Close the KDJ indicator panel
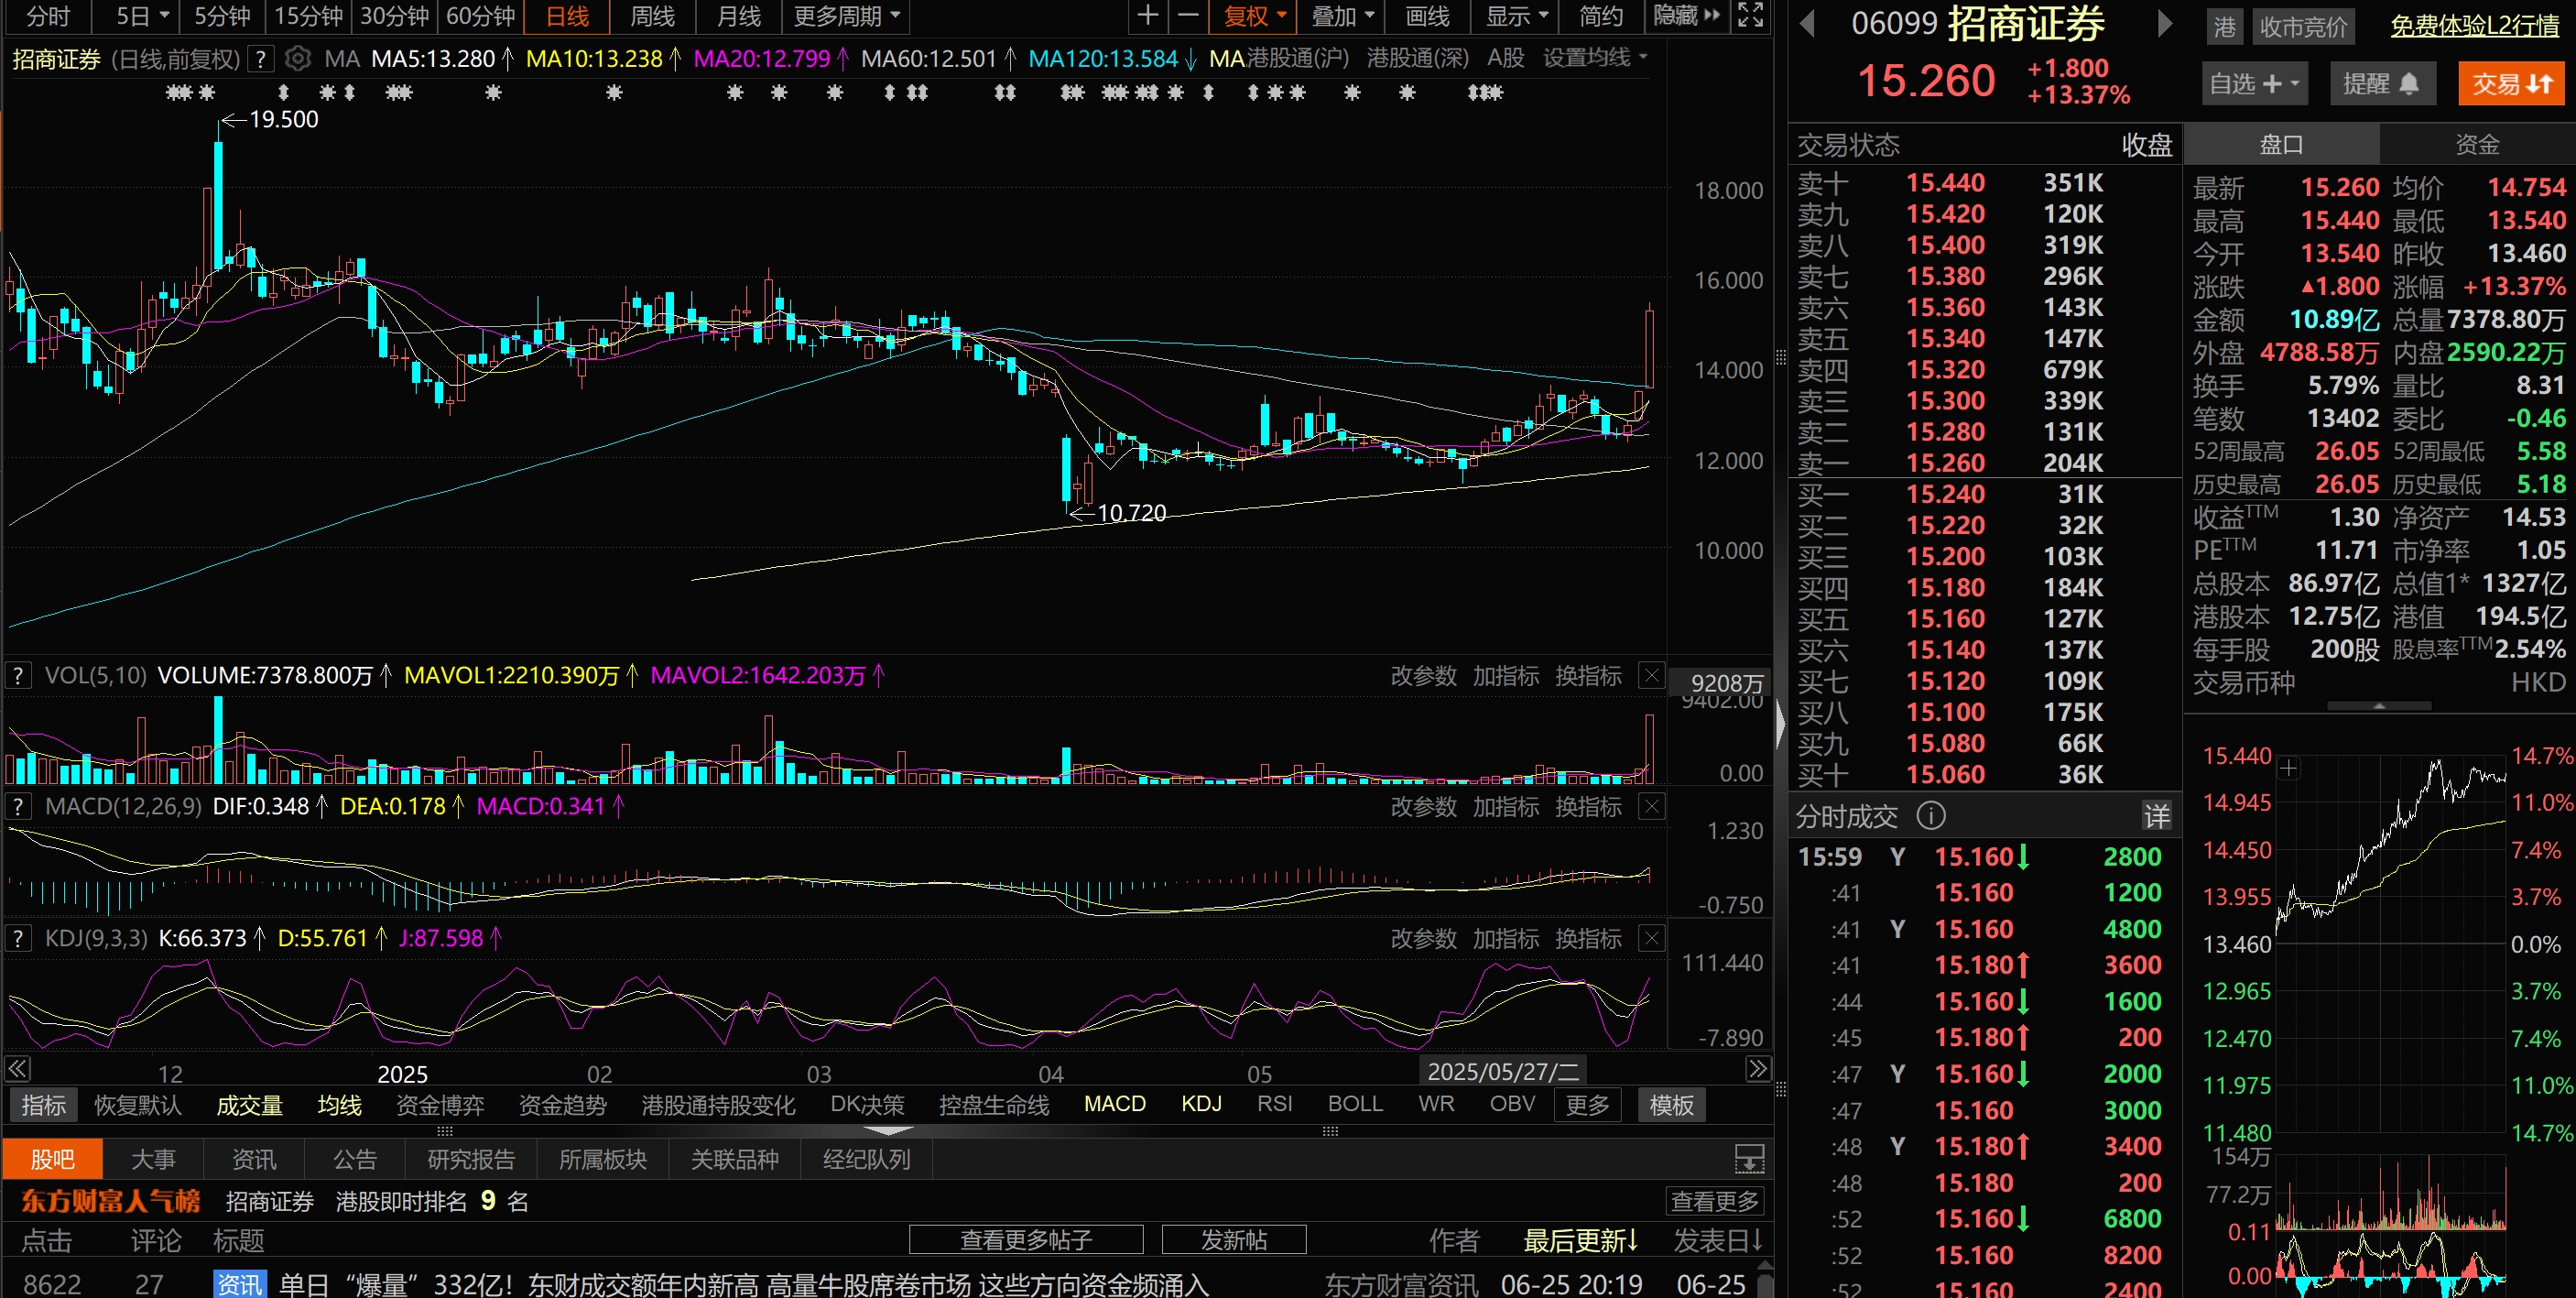Screen dimensions: 2576x1298 coord(1651,939)
